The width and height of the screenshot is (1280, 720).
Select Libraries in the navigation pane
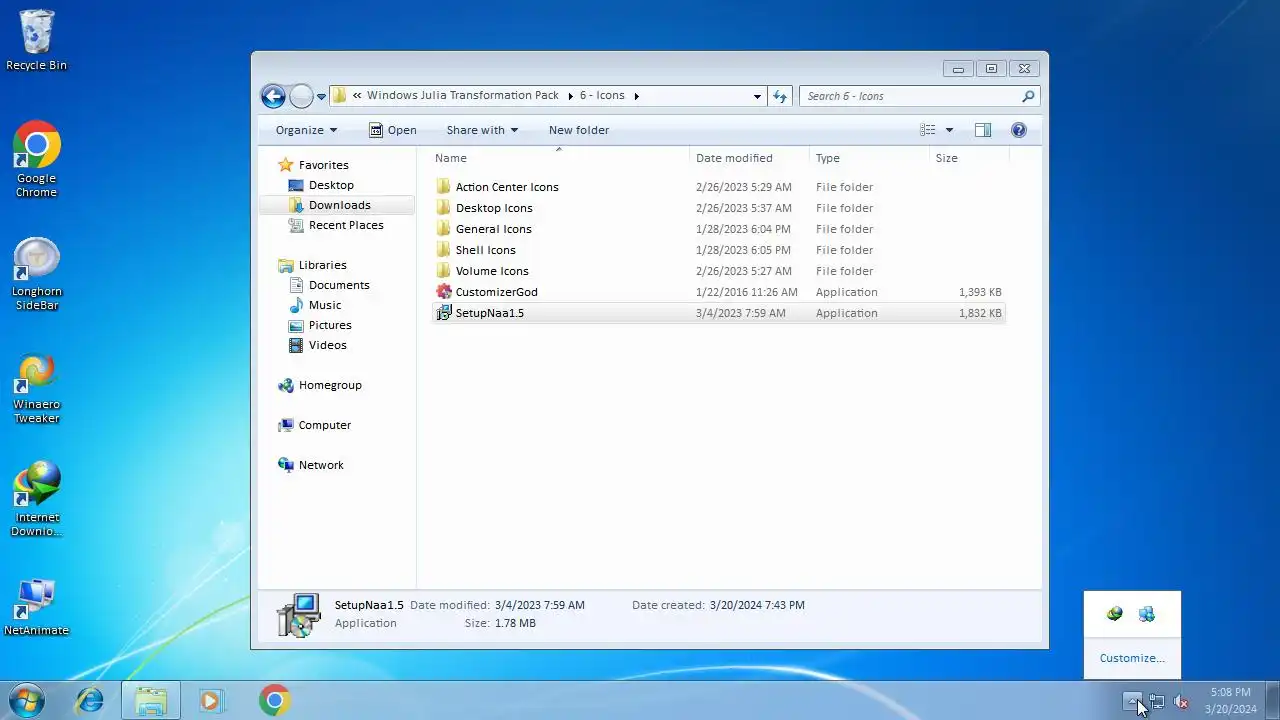pyautogui.click(x=322, y=265)
